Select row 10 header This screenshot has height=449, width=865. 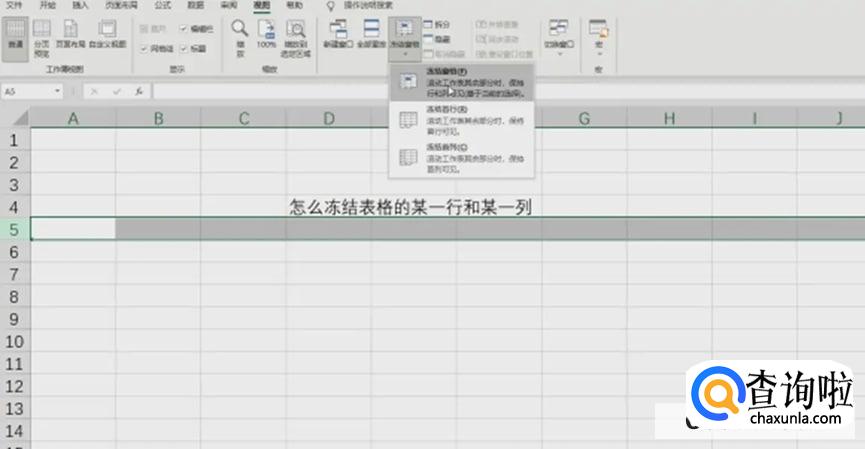coord(14,341)
